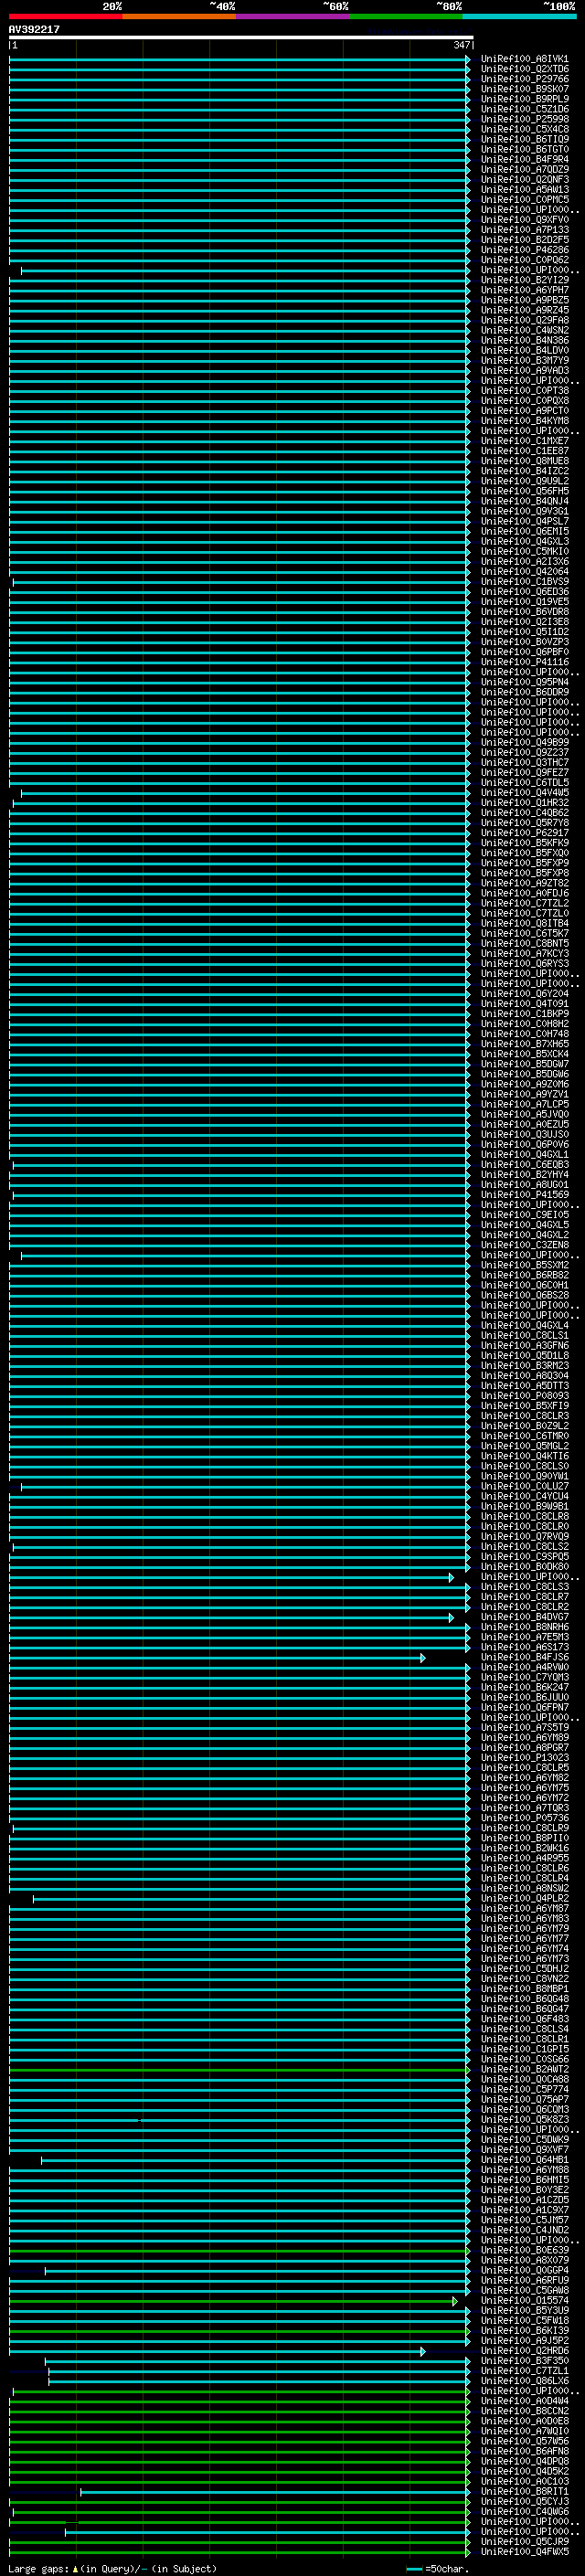Click the green alignment bar of UniRef100_O15574
Viewport: 585px width, 2576px height.
[x=233, y=2300]
